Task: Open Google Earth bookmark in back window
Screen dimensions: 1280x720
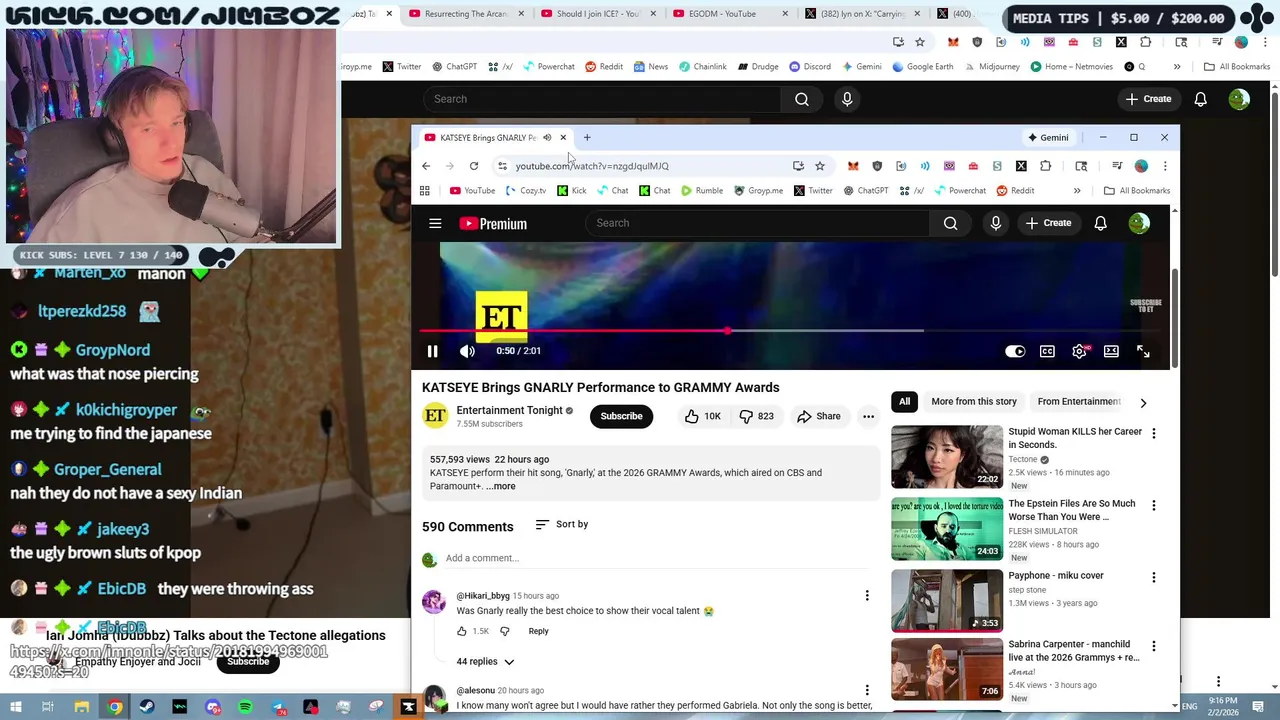Action: click(921, 67)
